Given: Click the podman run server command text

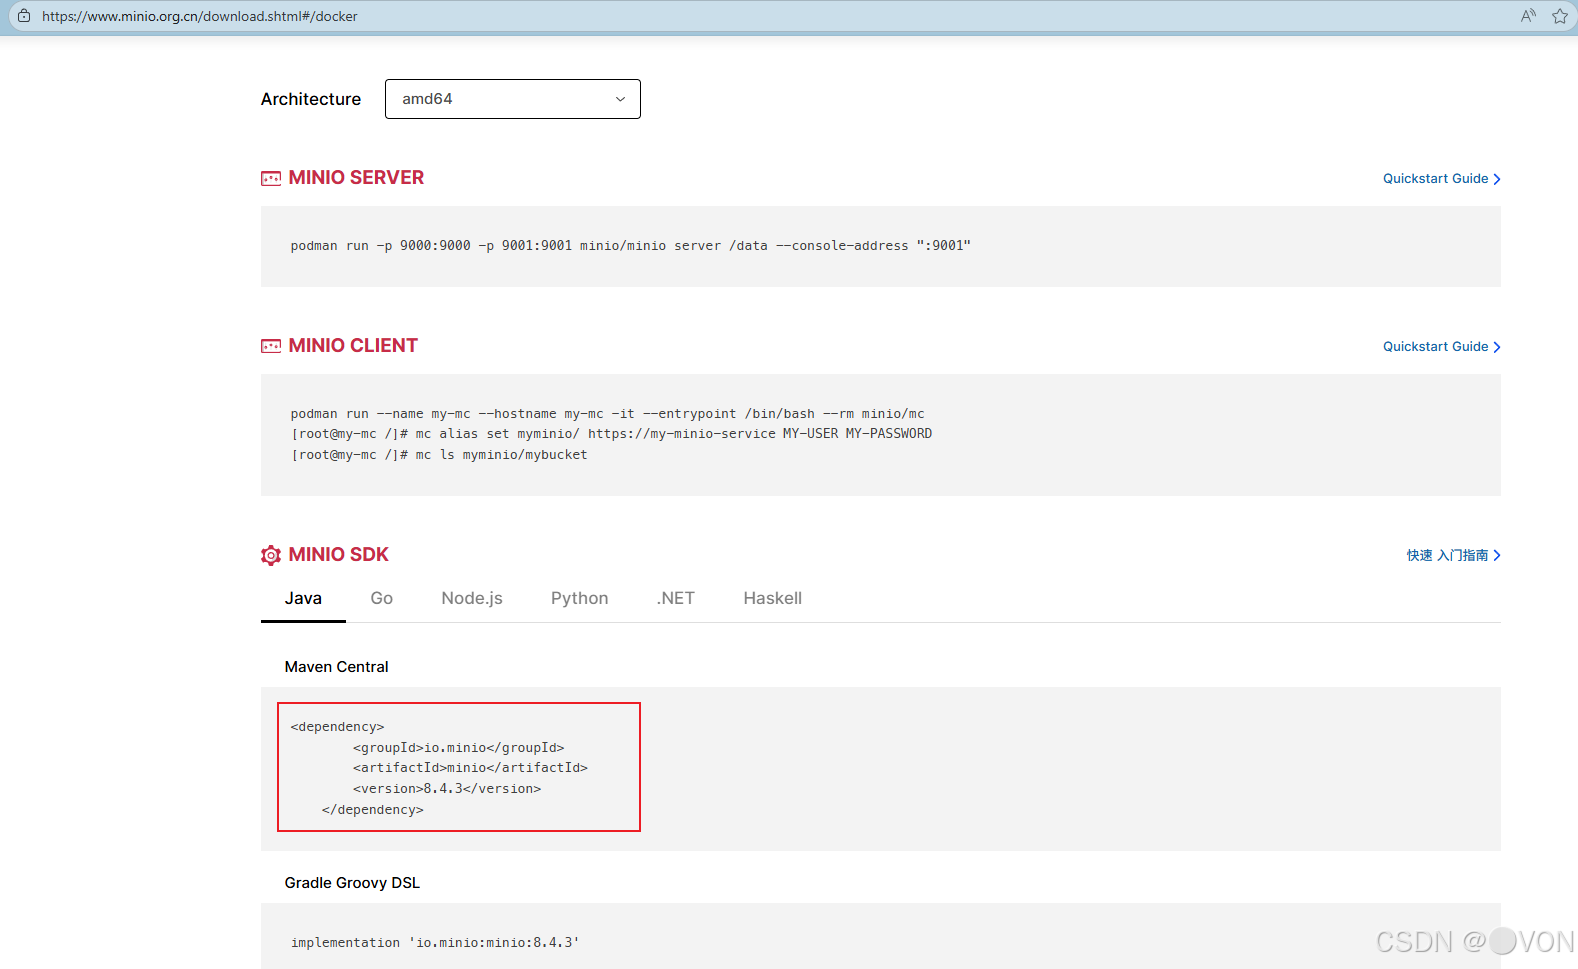Looking at the screenshot, I should click(x=631, y=246).
